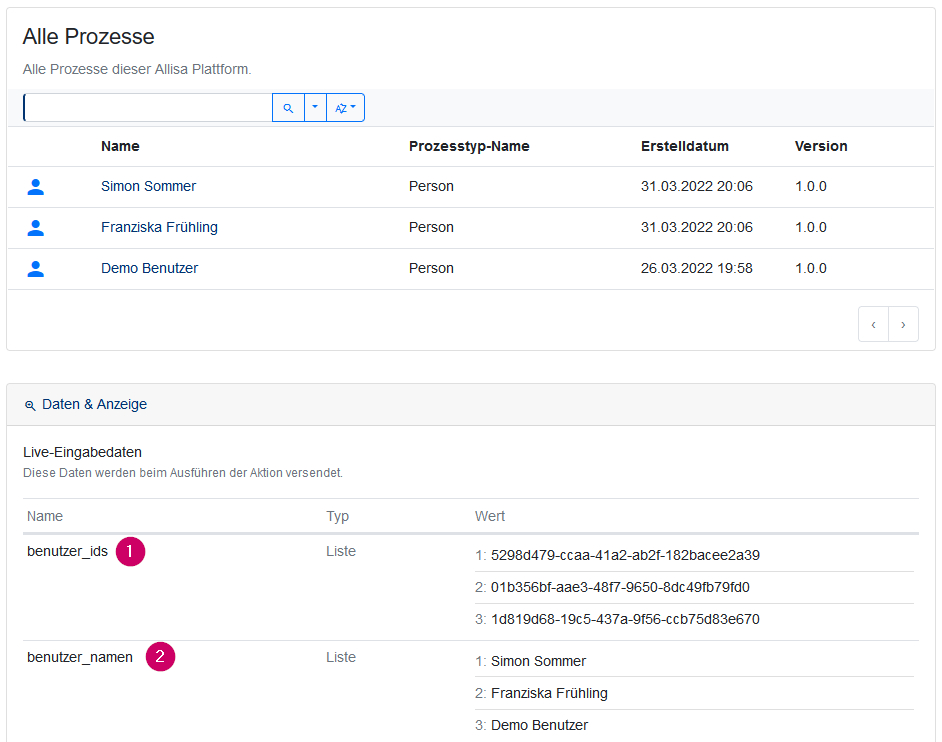
Task: Click the Daten & Anzeige magnifier icon
Action: [x=30, y=406]
